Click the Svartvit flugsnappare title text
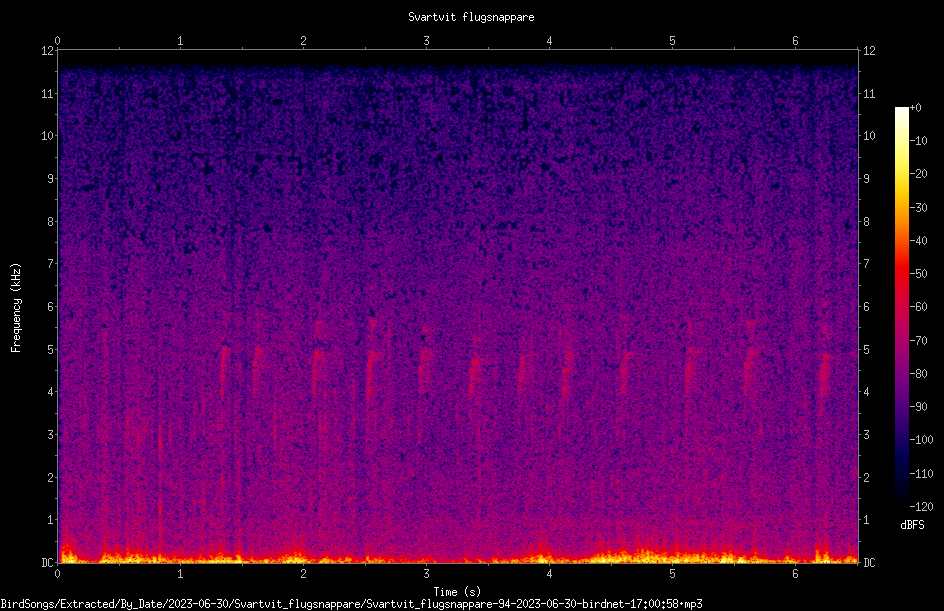The image size is (944, 611). point(471,17)
